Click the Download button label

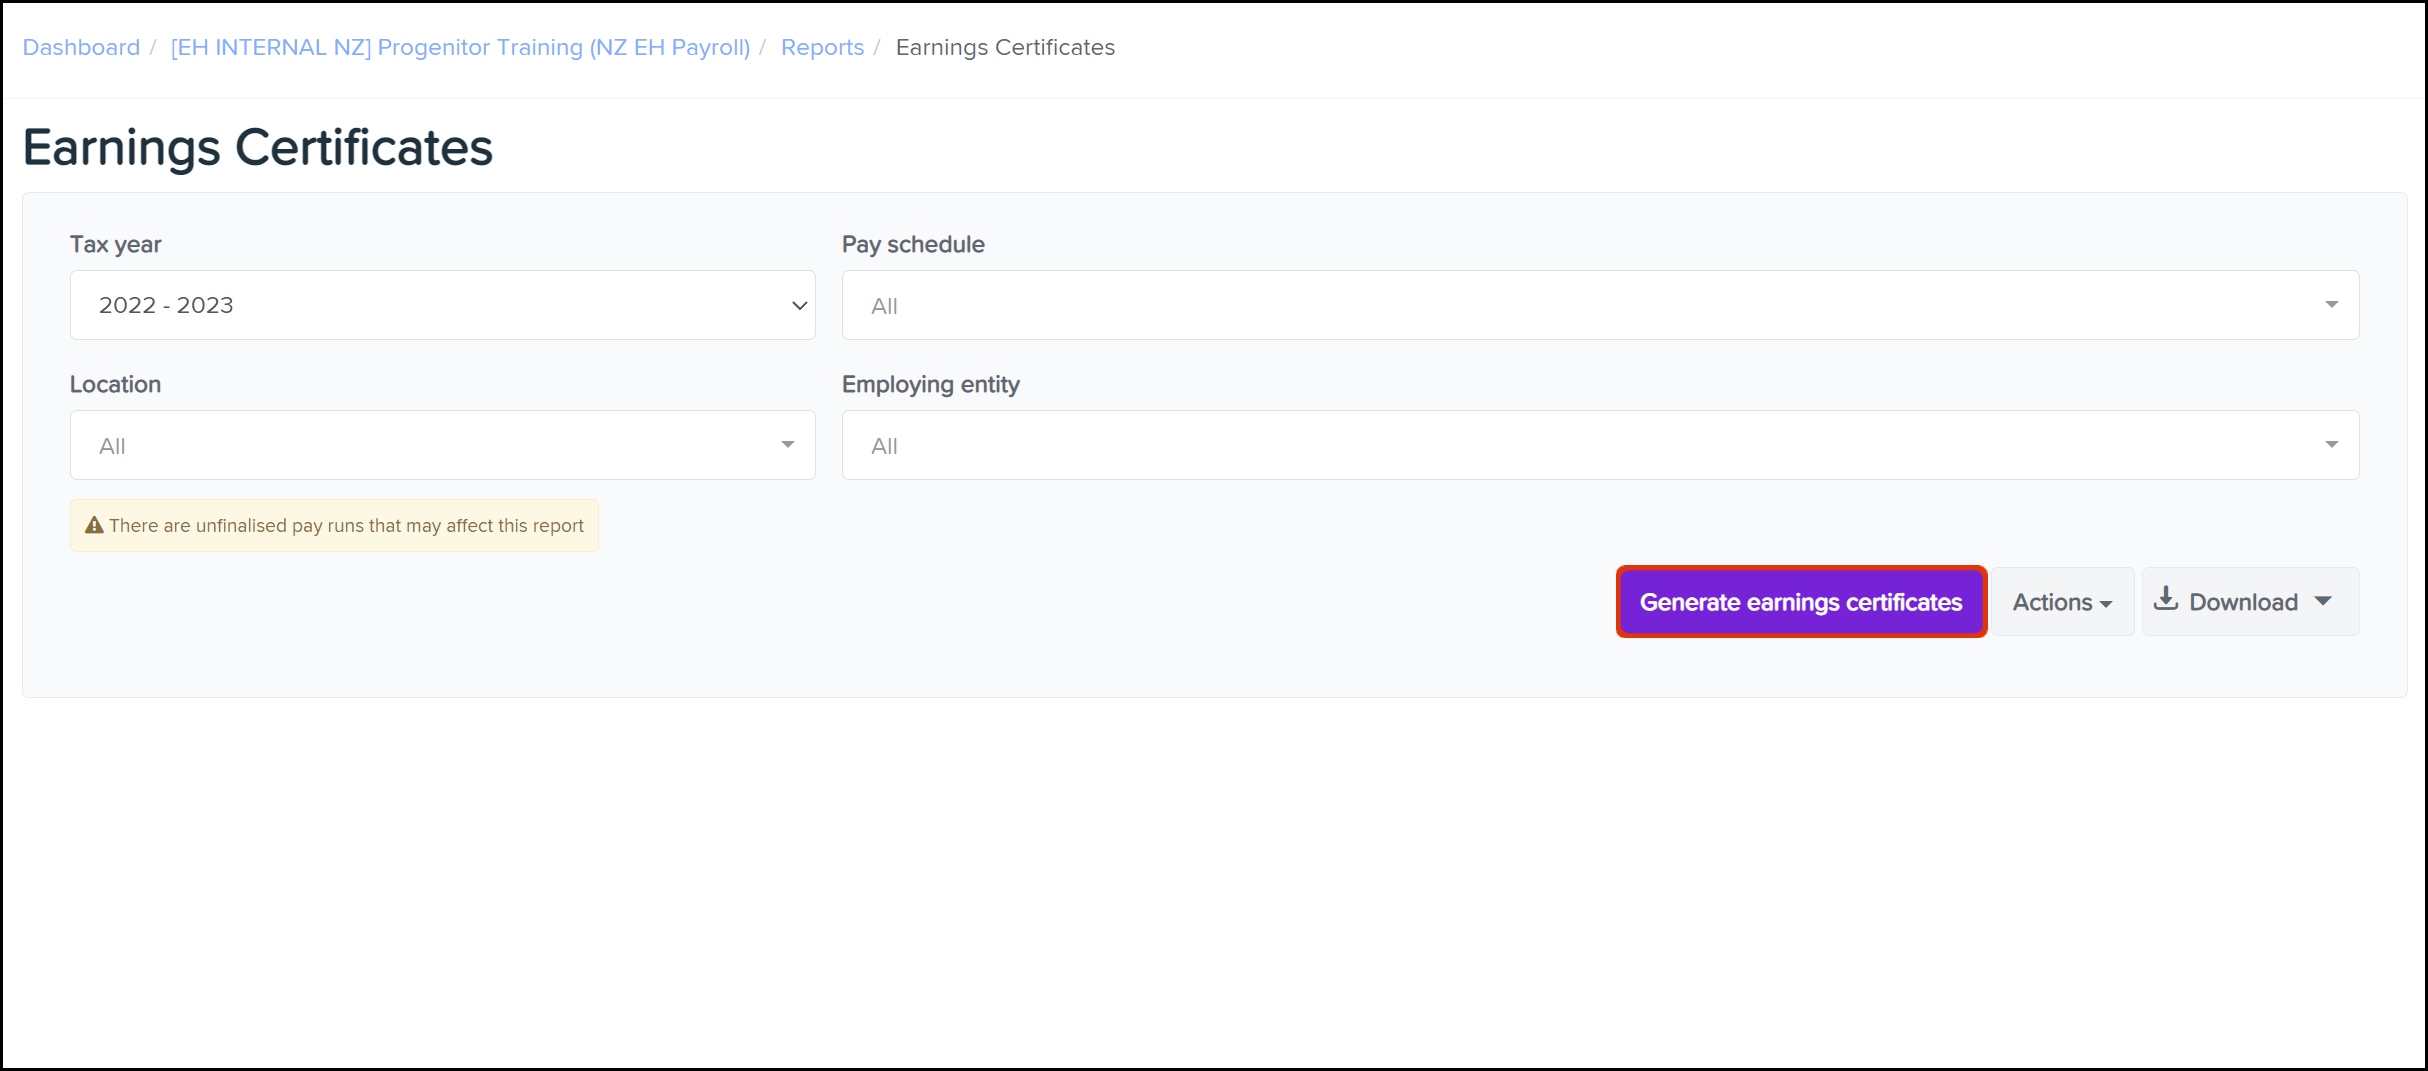pos(2242,602)
